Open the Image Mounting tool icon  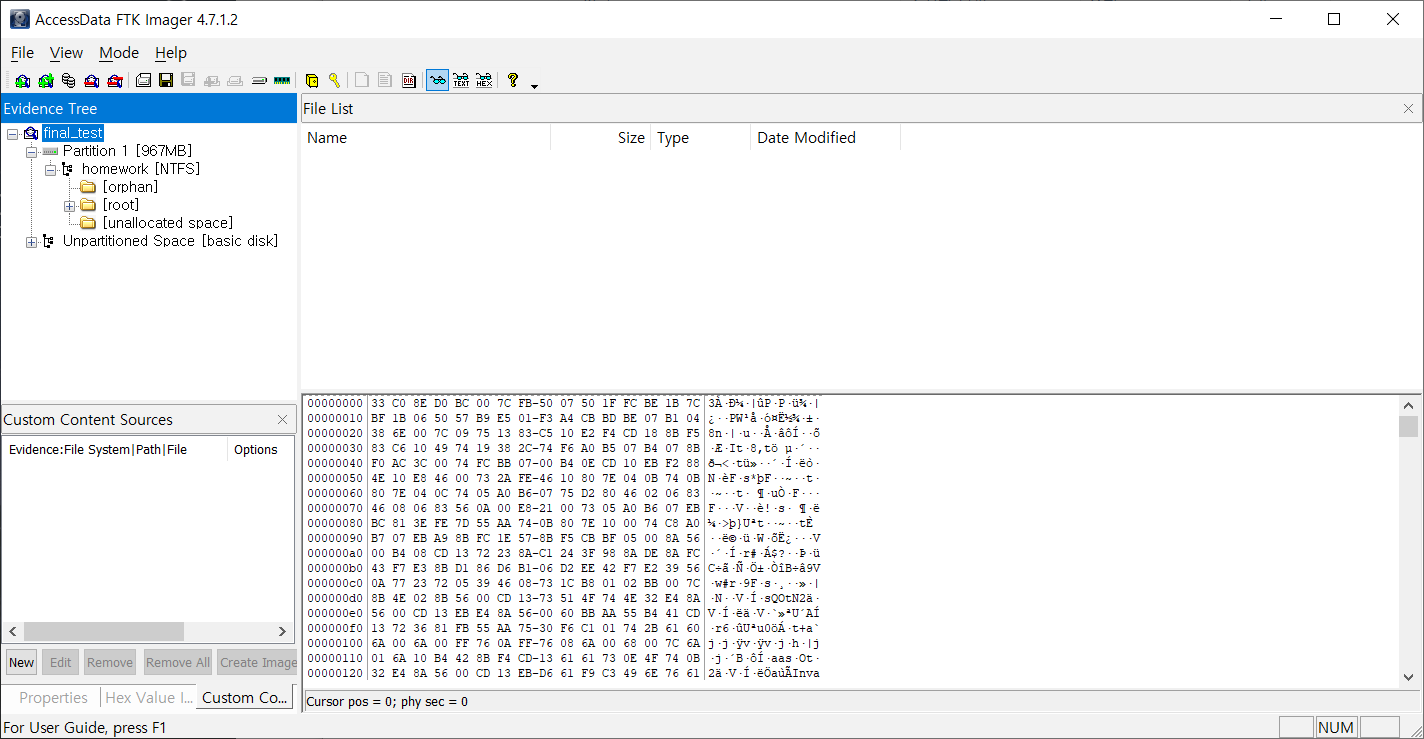(x=68, y=81)
